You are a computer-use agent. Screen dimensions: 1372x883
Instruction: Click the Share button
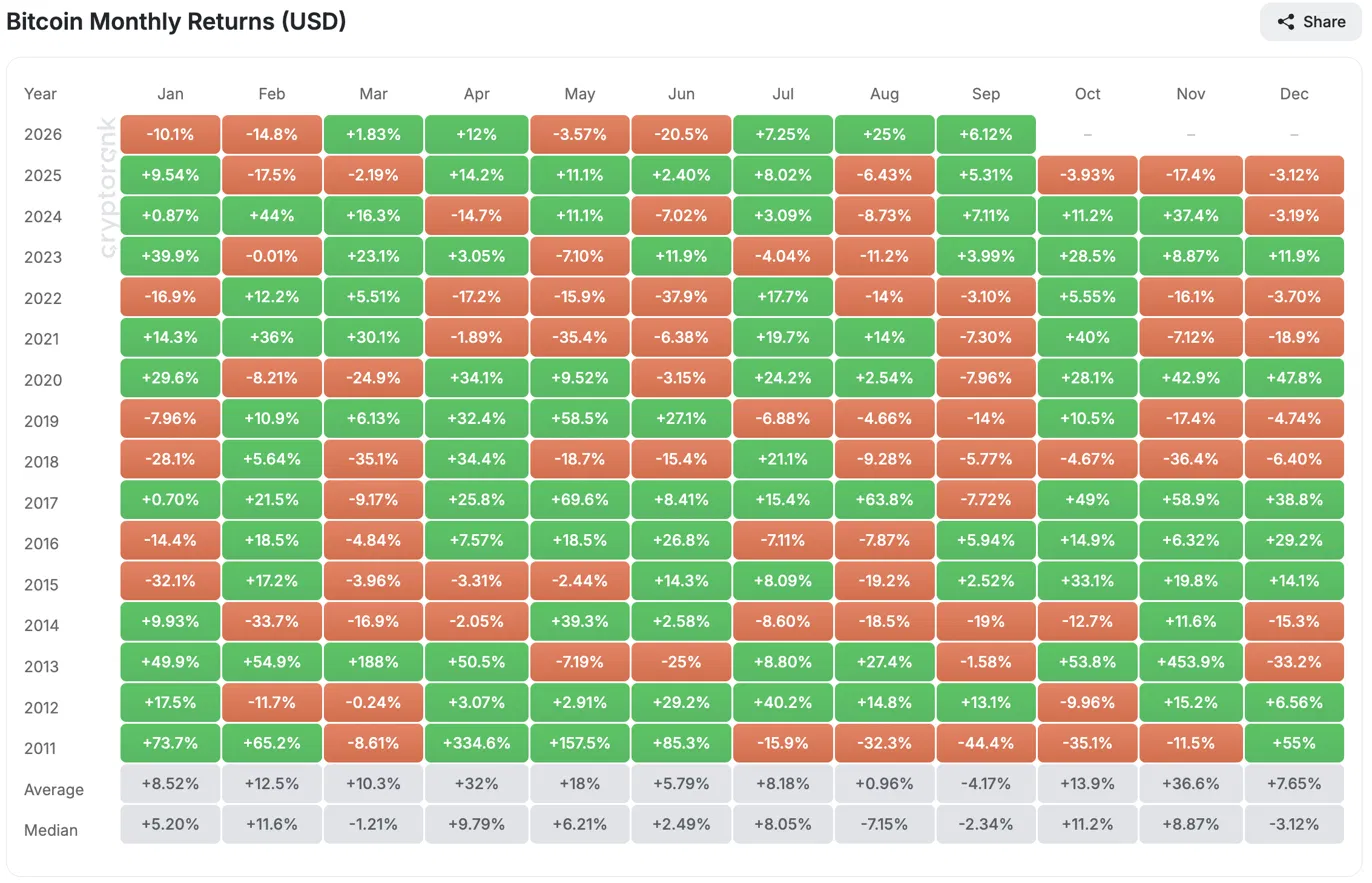tap(1311, 22)
